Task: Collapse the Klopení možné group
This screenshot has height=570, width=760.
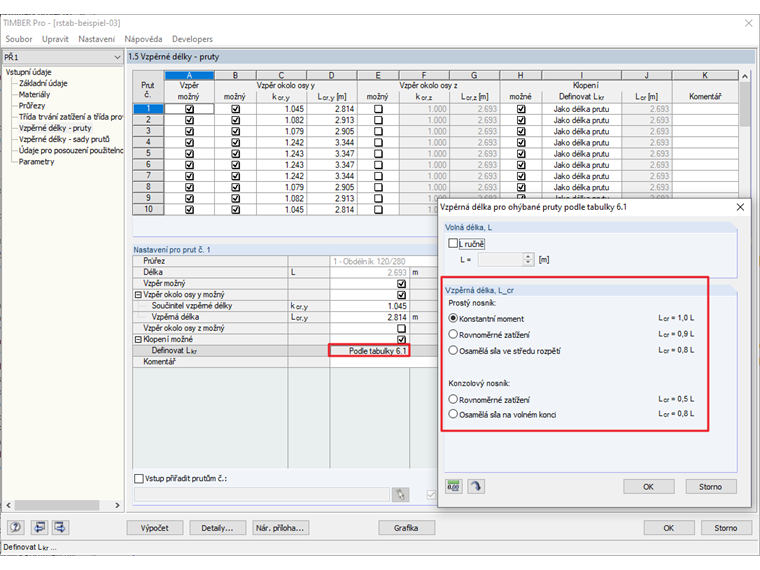Action: (x=138, y=339)
